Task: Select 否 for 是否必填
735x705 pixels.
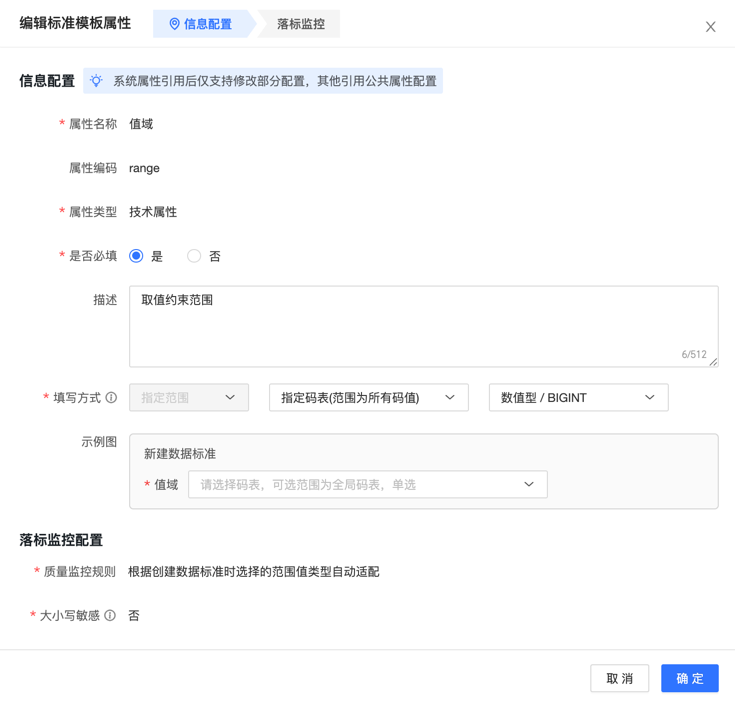Action: (194, 256)
